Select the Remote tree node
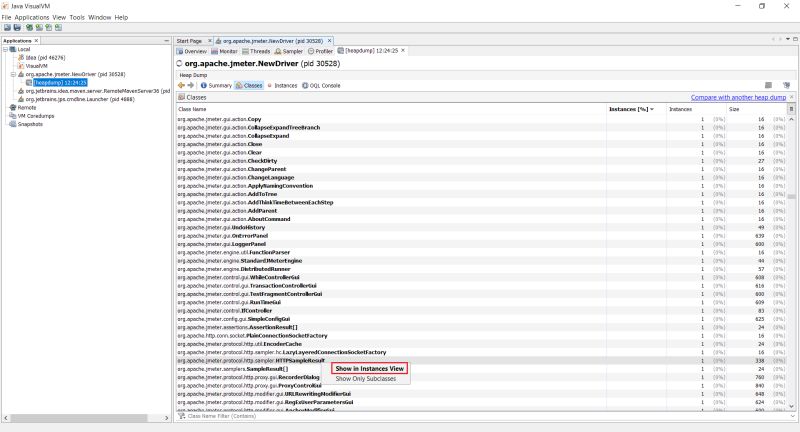Viewport: 800px width, 432px height. [27, 108]
